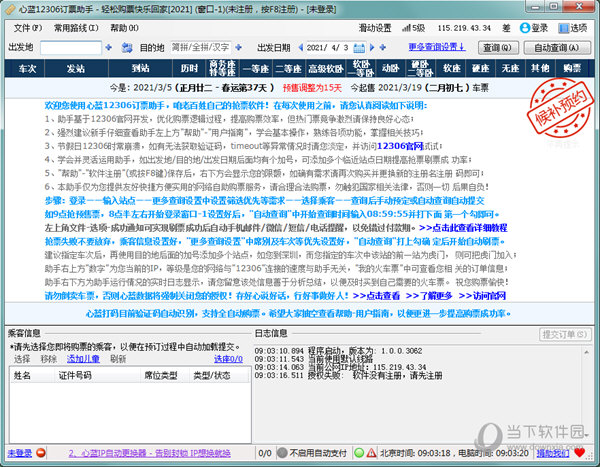
Task: Open the 12306官网 link in the notes
Action: tap(400, 146)
